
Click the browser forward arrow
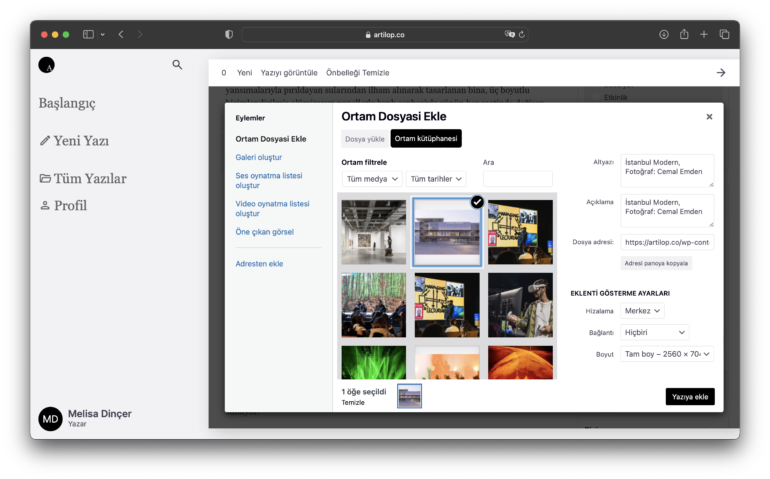tap(140, 34)
